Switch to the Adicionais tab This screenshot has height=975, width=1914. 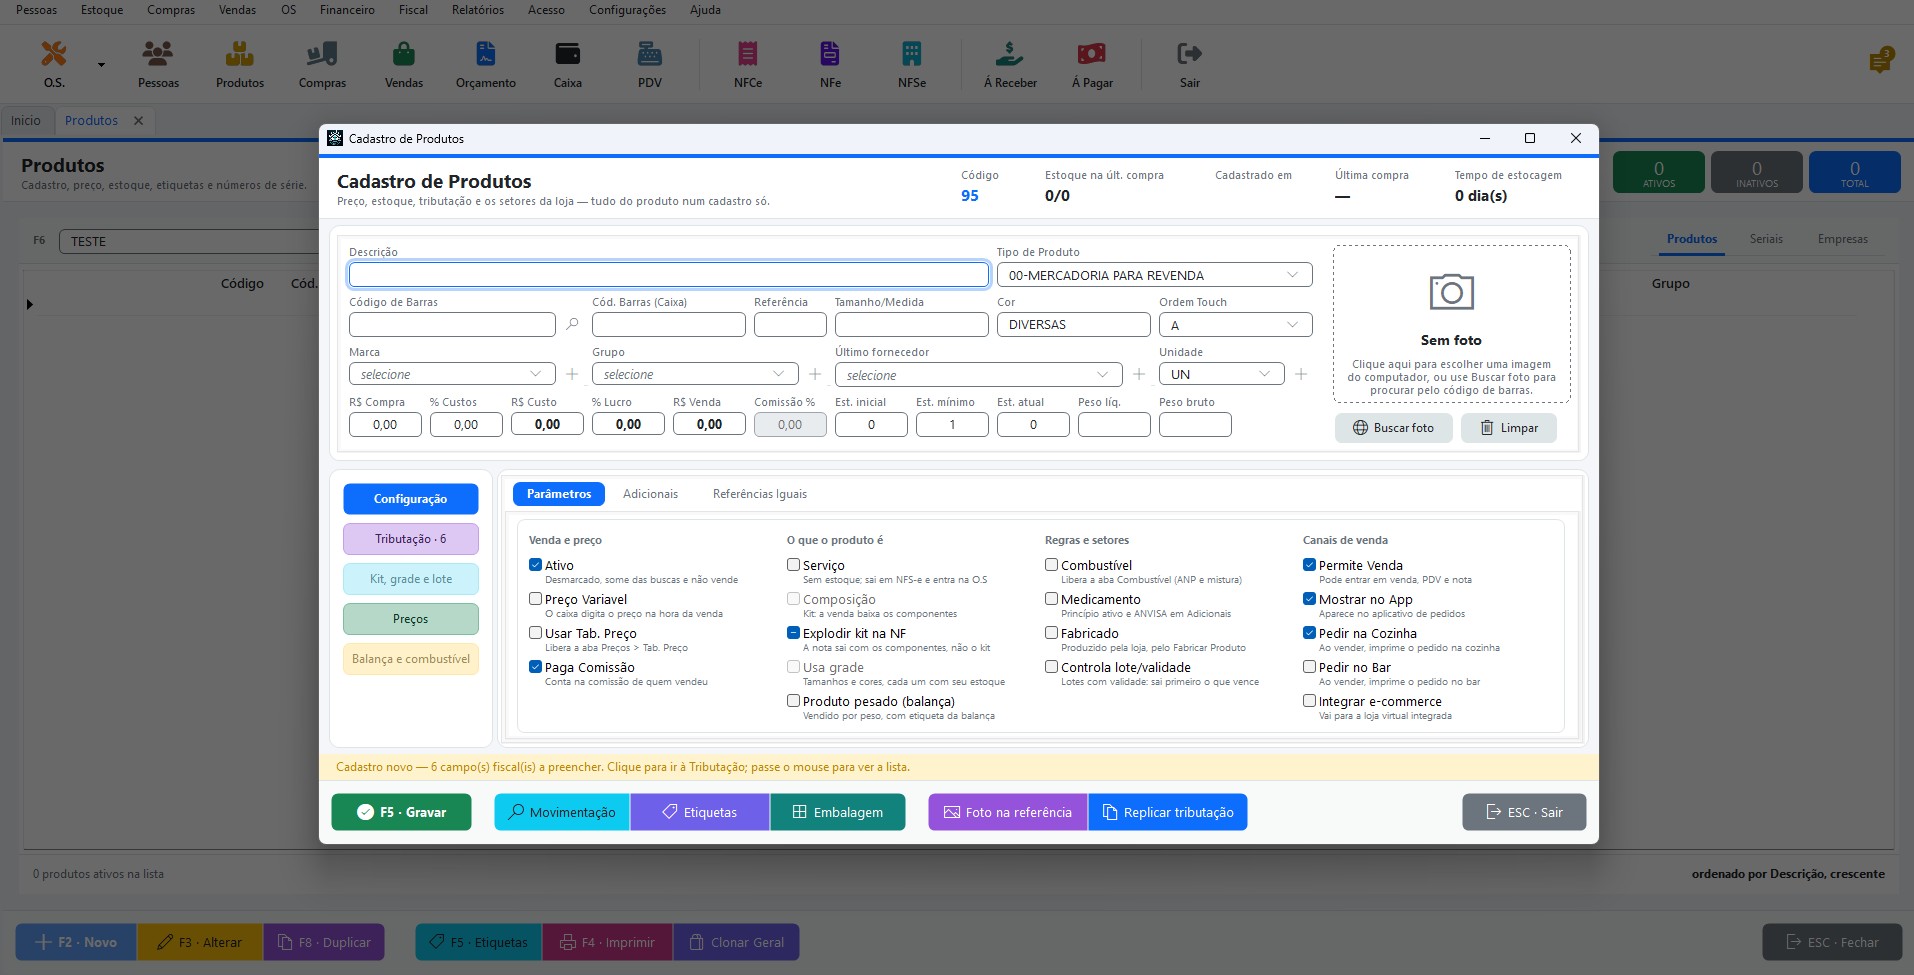click(x=650, y=494)
